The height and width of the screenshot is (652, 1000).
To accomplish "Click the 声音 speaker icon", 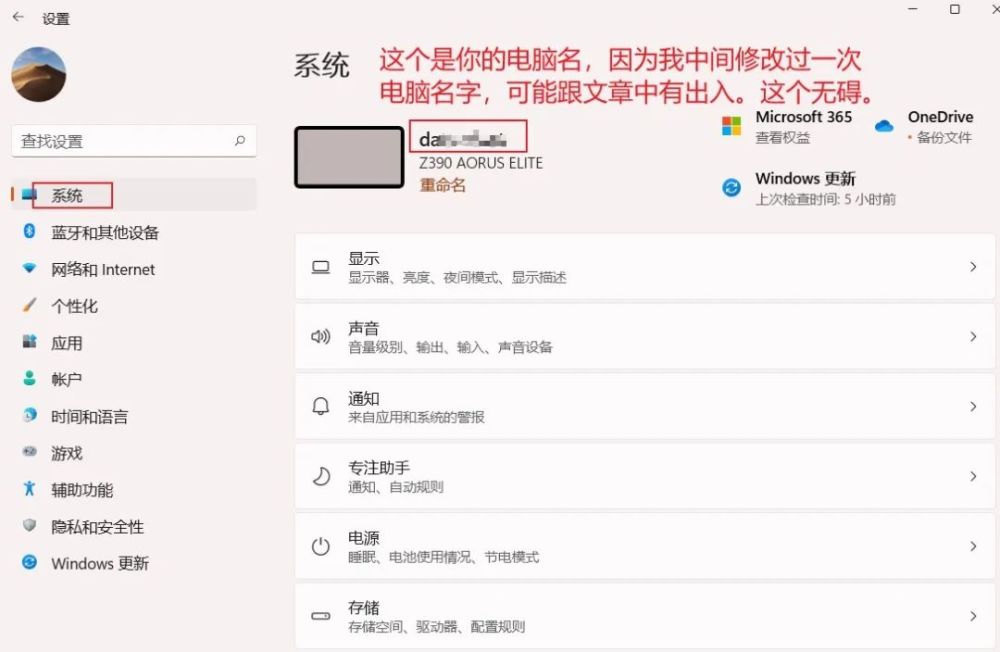I will coord(321,336).
